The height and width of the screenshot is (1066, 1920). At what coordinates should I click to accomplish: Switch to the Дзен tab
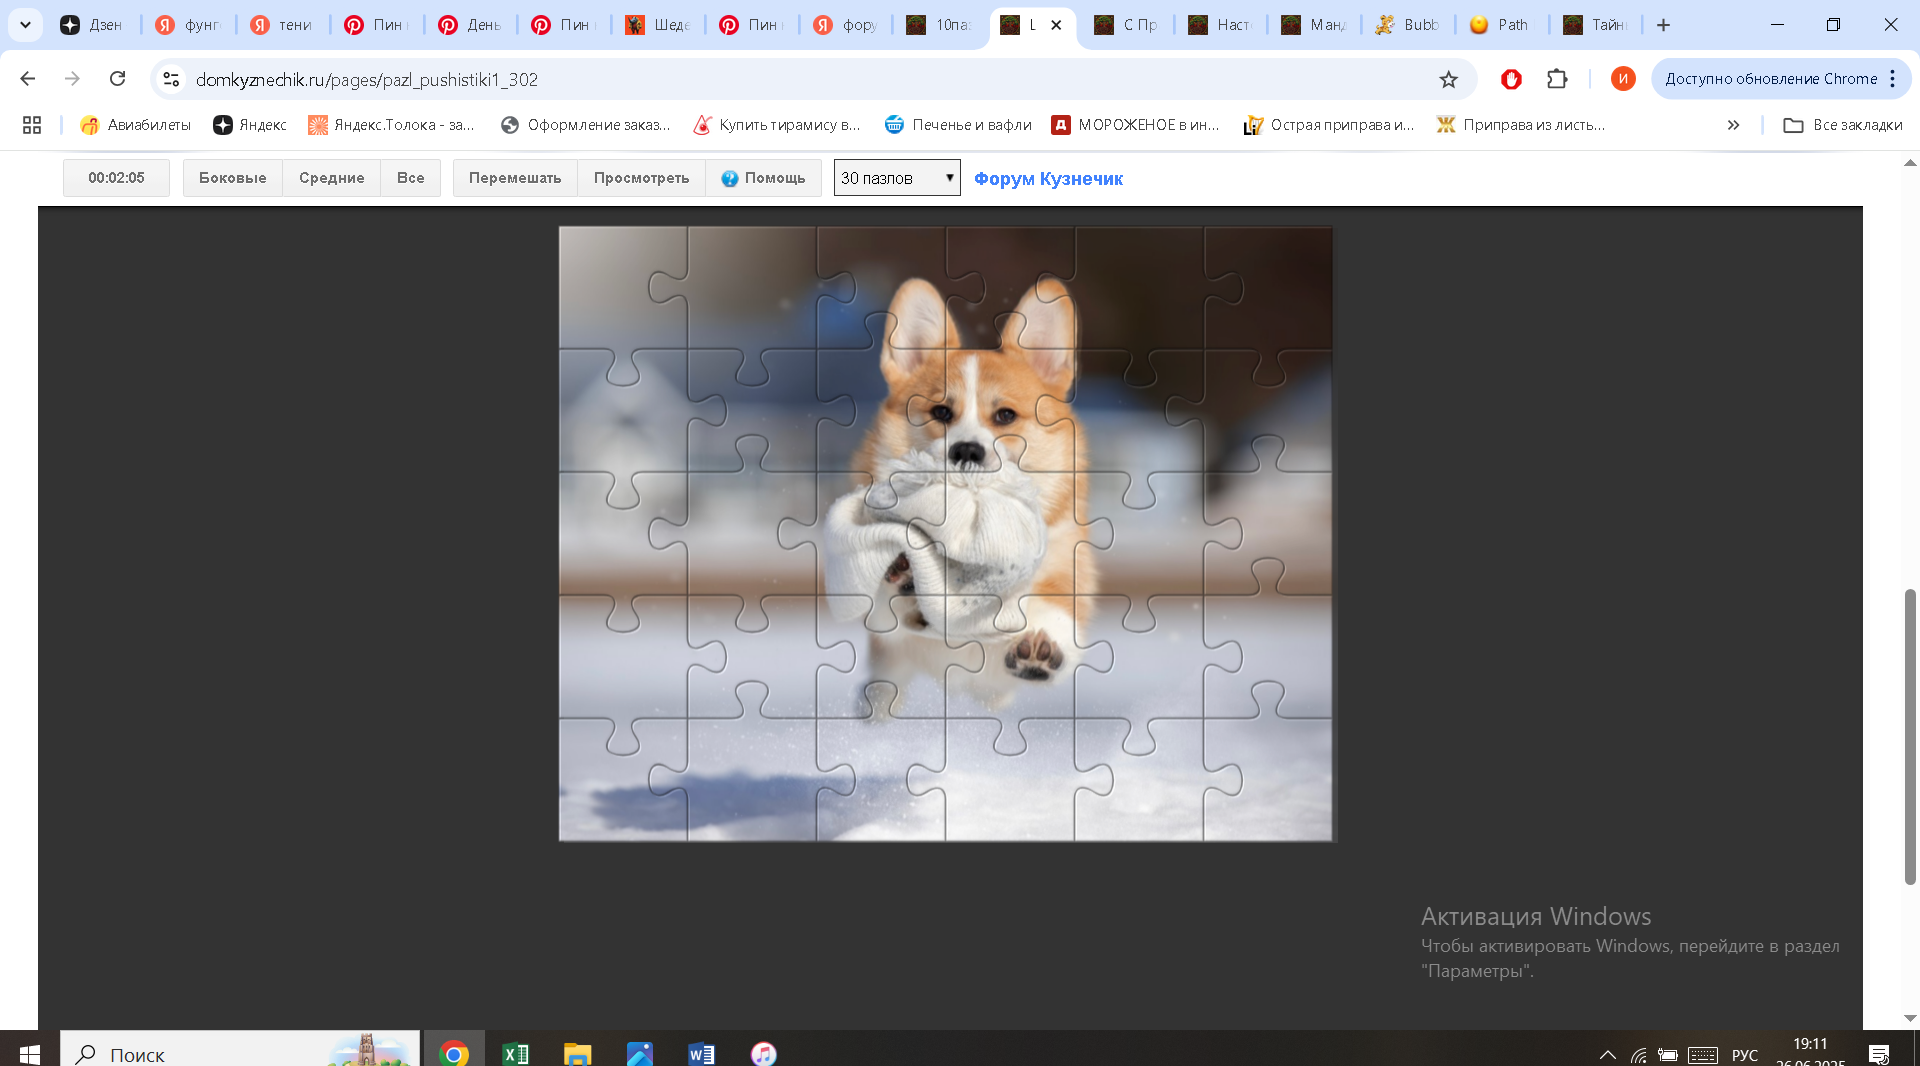tap(94, 25)
